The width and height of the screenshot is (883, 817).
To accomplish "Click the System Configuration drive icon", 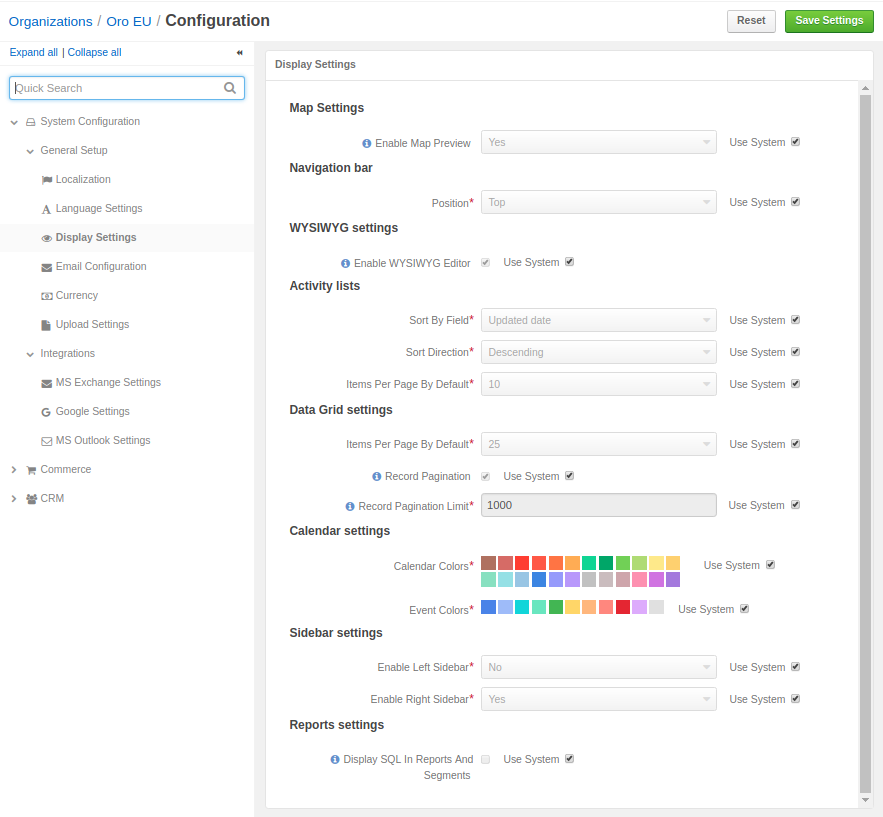I will point(31,122).
